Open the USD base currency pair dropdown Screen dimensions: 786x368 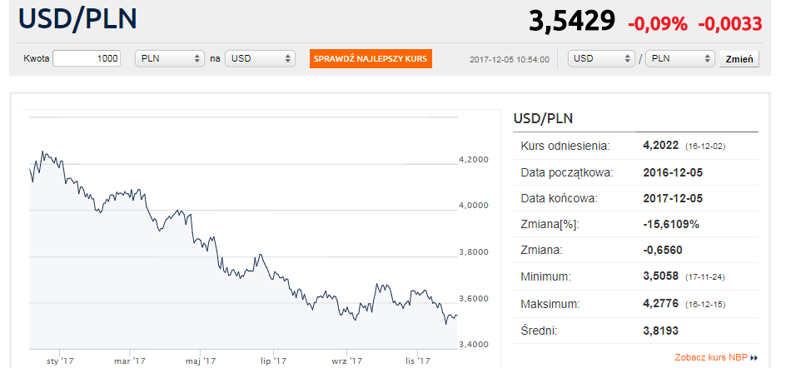click(x=602, y=59)
